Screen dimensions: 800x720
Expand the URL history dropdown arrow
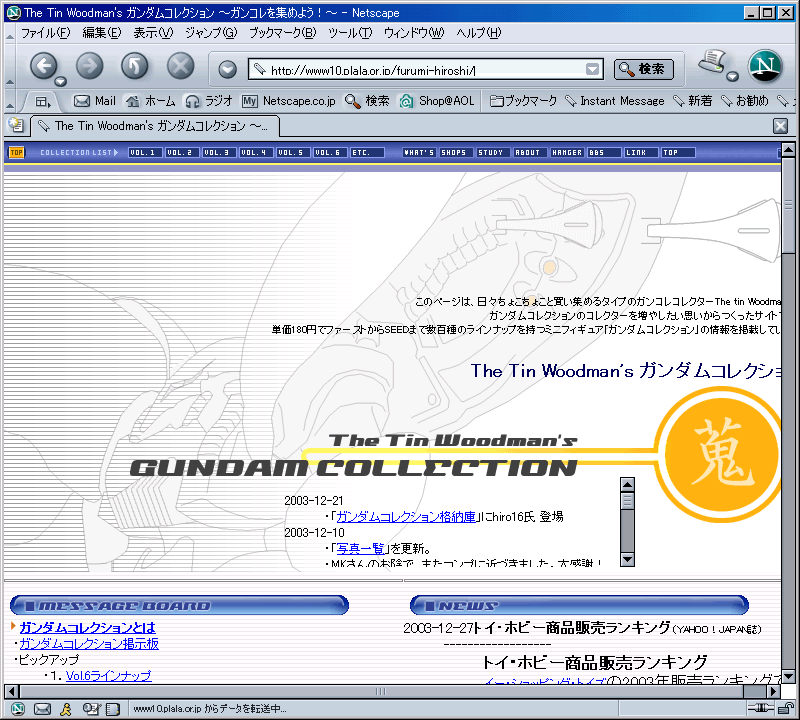click(592, 69)
